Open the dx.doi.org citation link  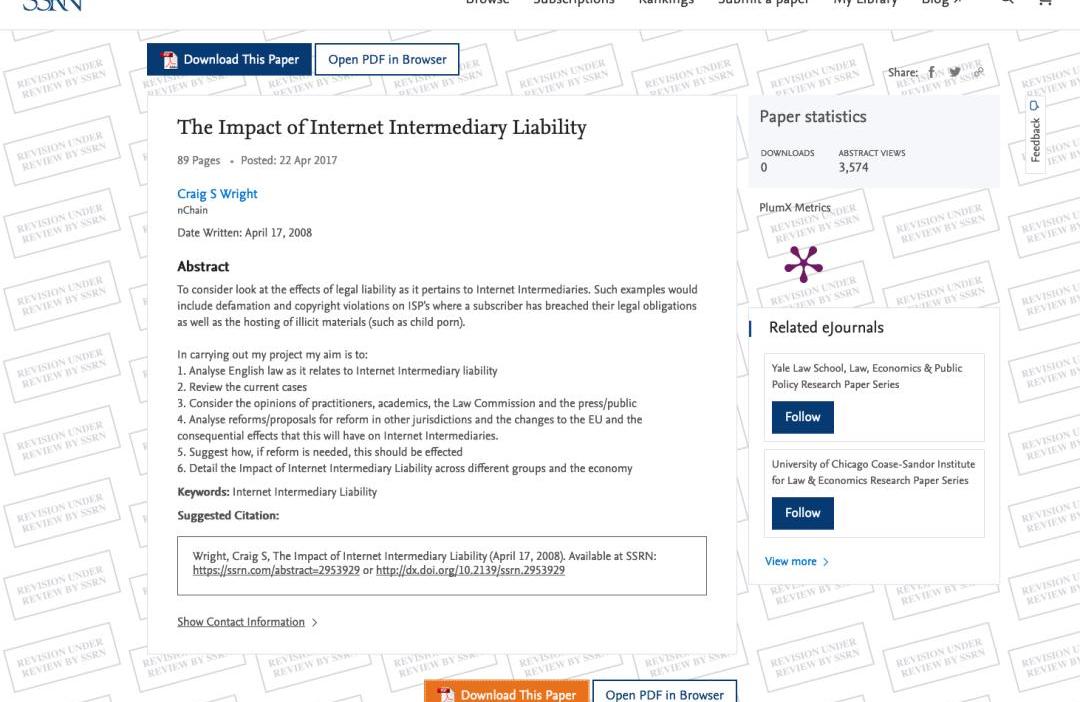pyautogui.click(x=470, y=571)
